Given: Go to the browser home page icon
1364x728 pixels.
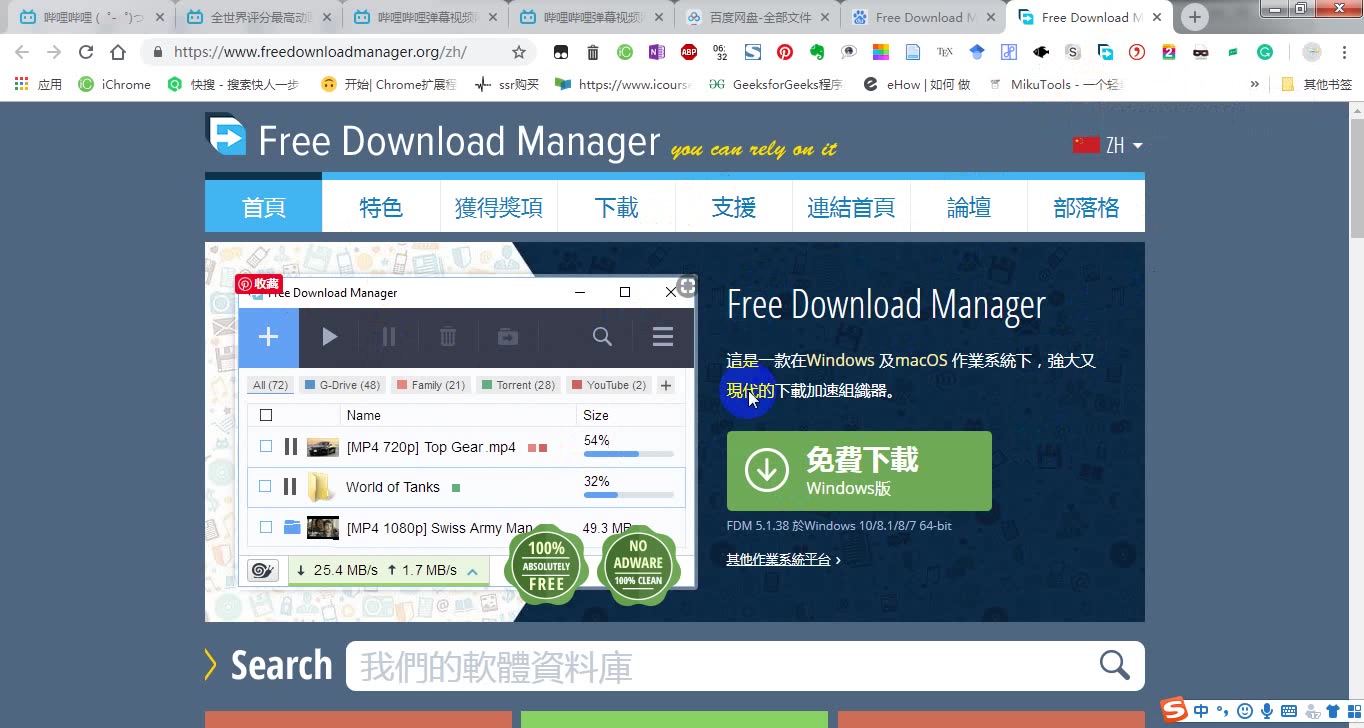Looking at the screenshot, I should [118, 52].
